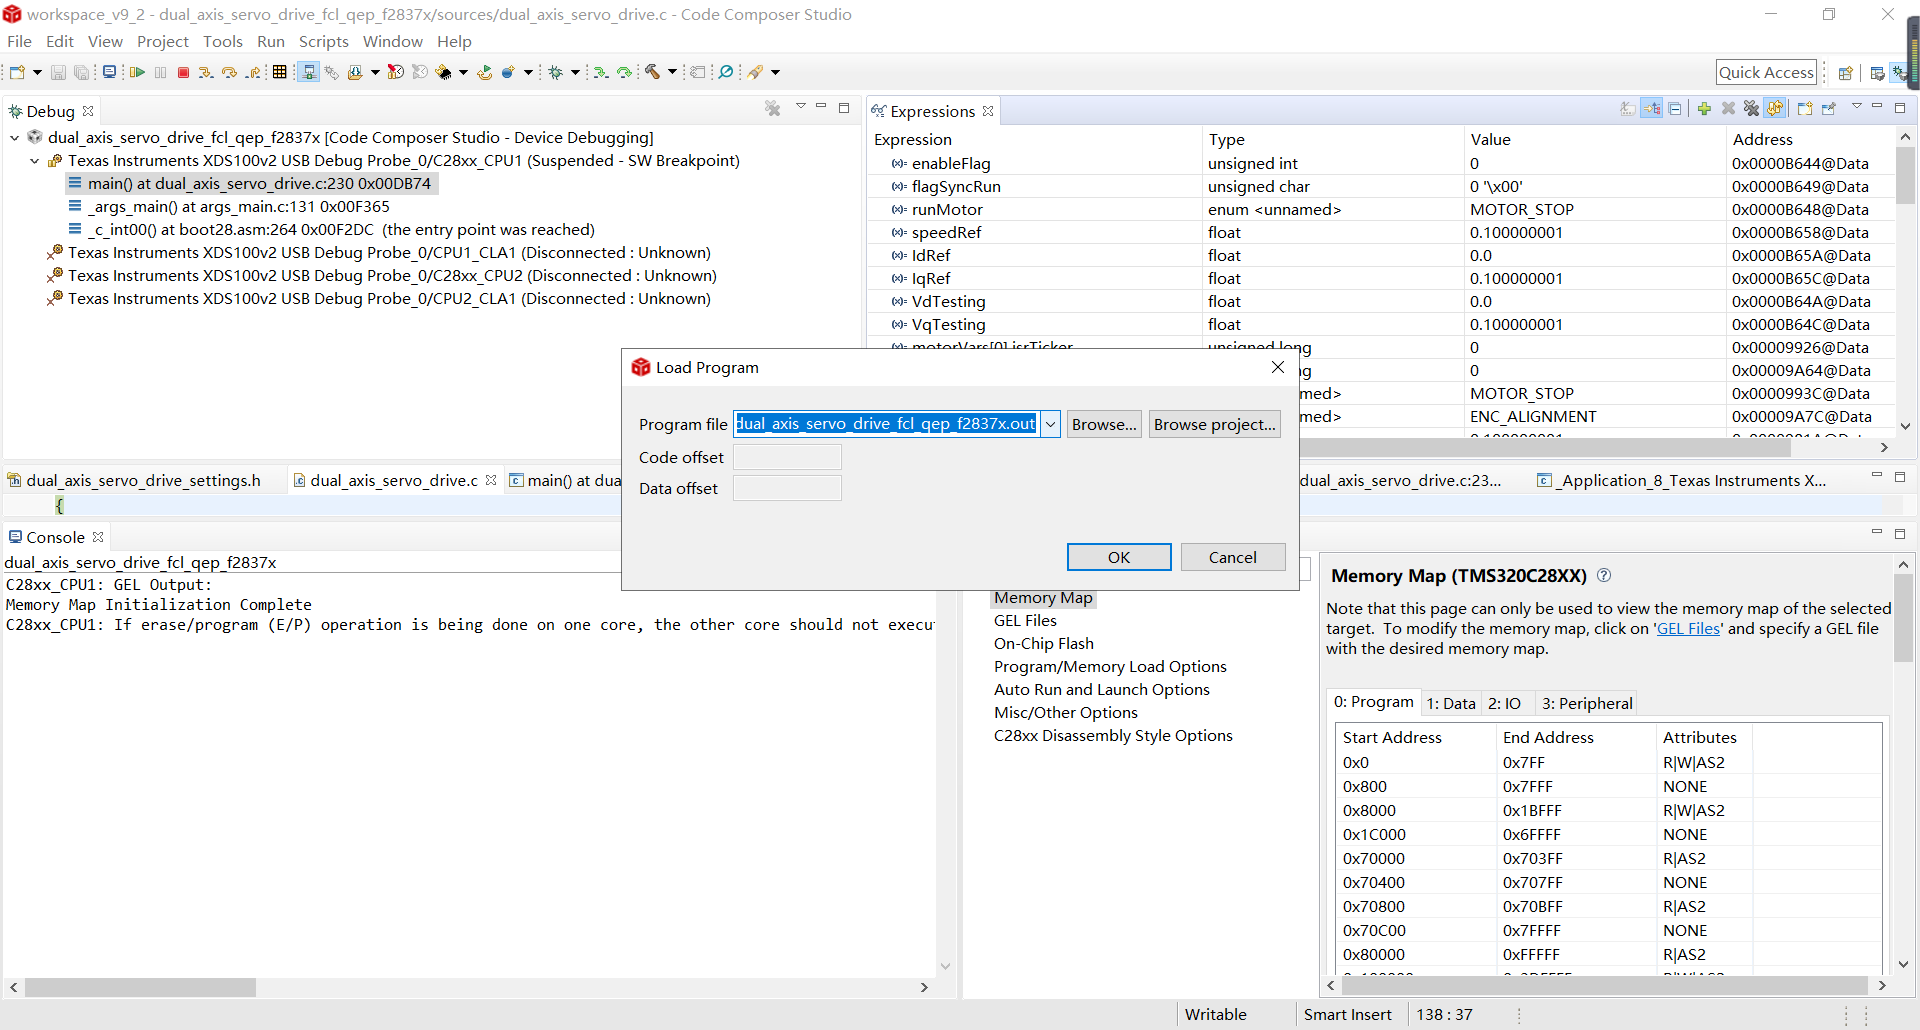1920x1030 pixels.
Task: Open the File menu
Action: pos(19,41)
